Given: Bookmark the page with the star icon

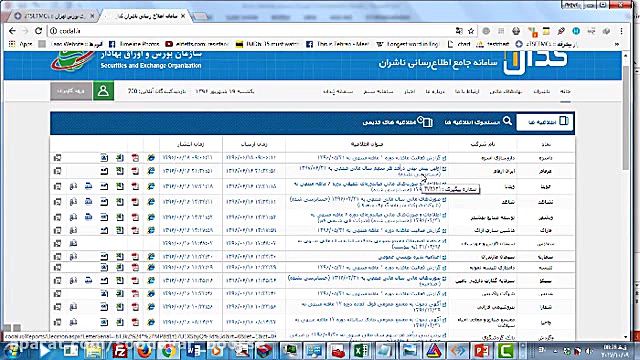Looking at the screenshot, I should tap(471, 31).
